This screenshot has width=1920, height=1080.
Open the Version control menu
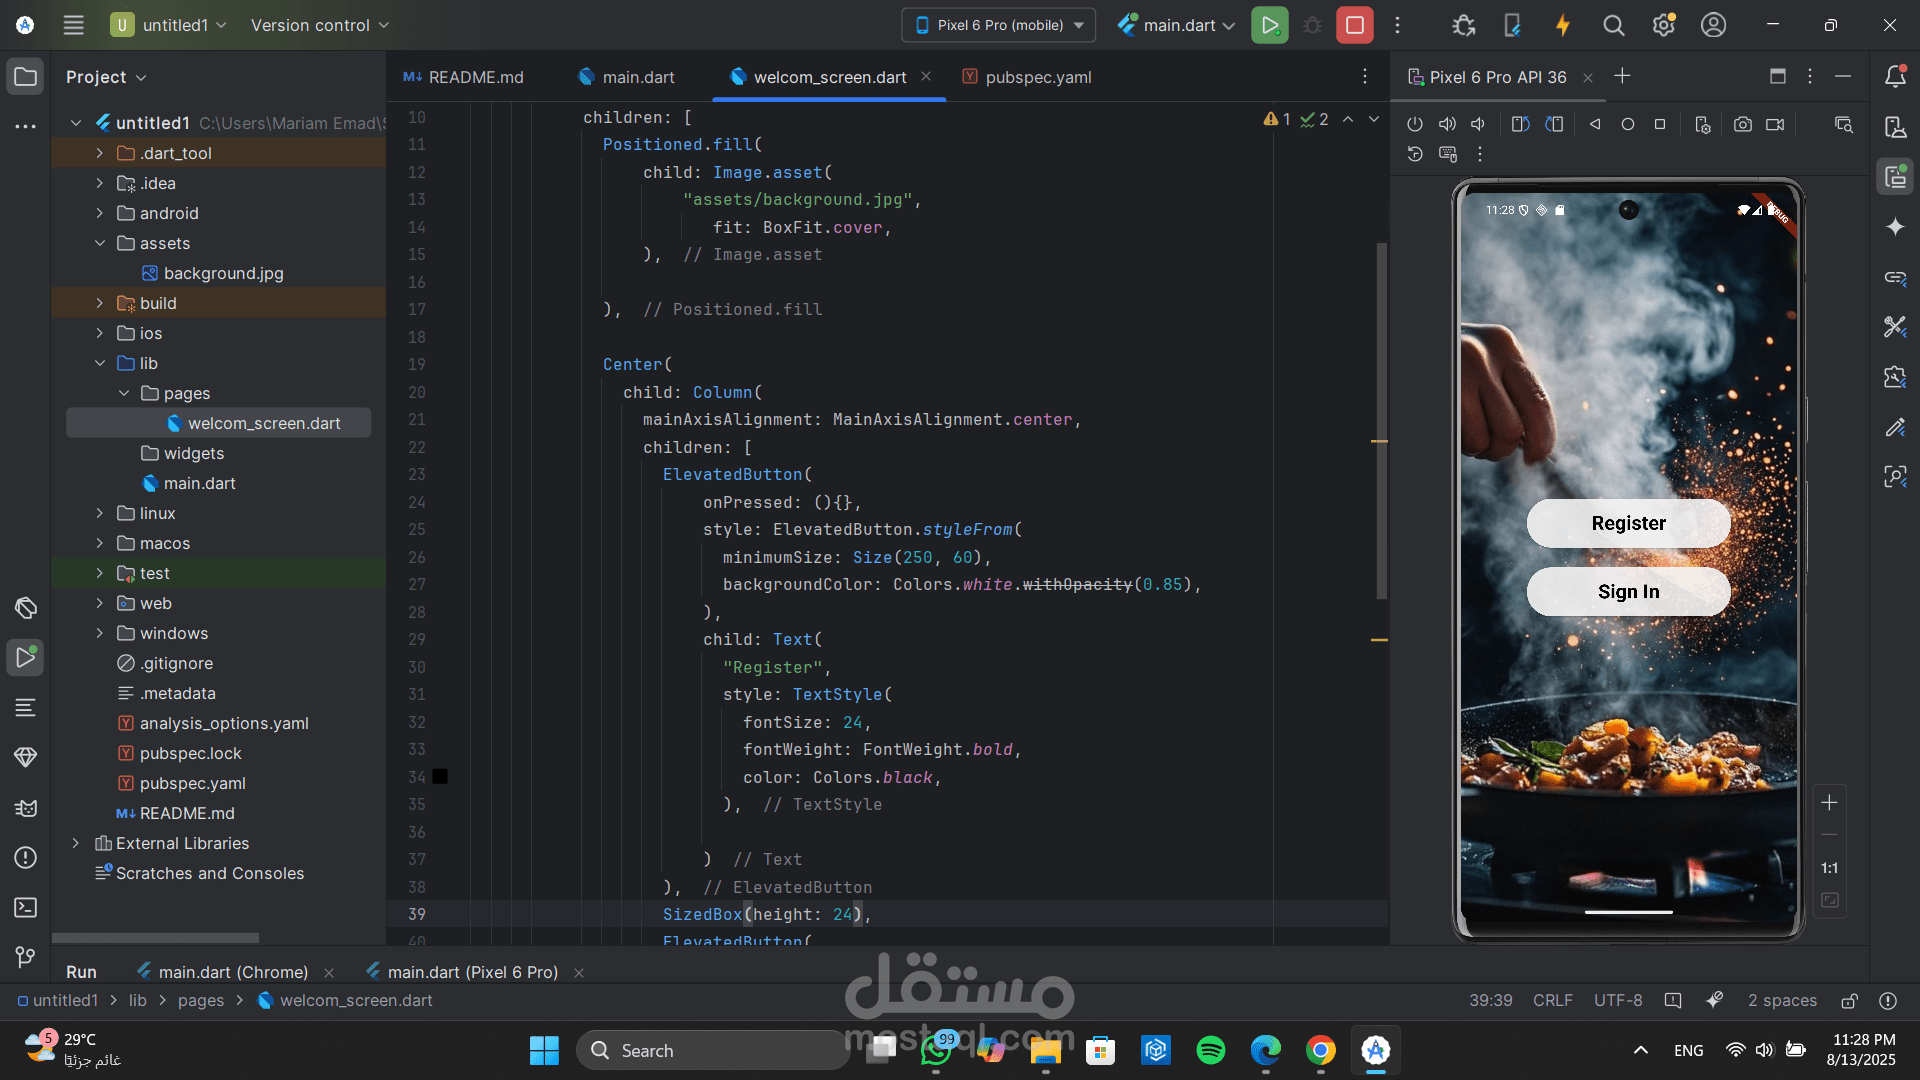[319, 25]
